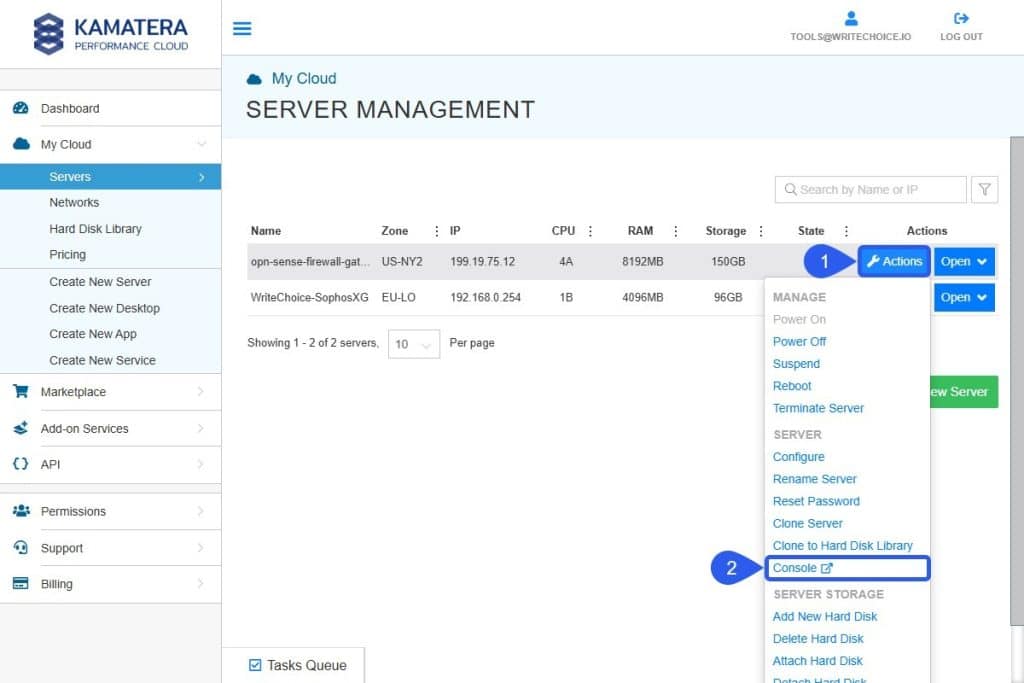Open Create New Server sidebar link

pos(100,282)
